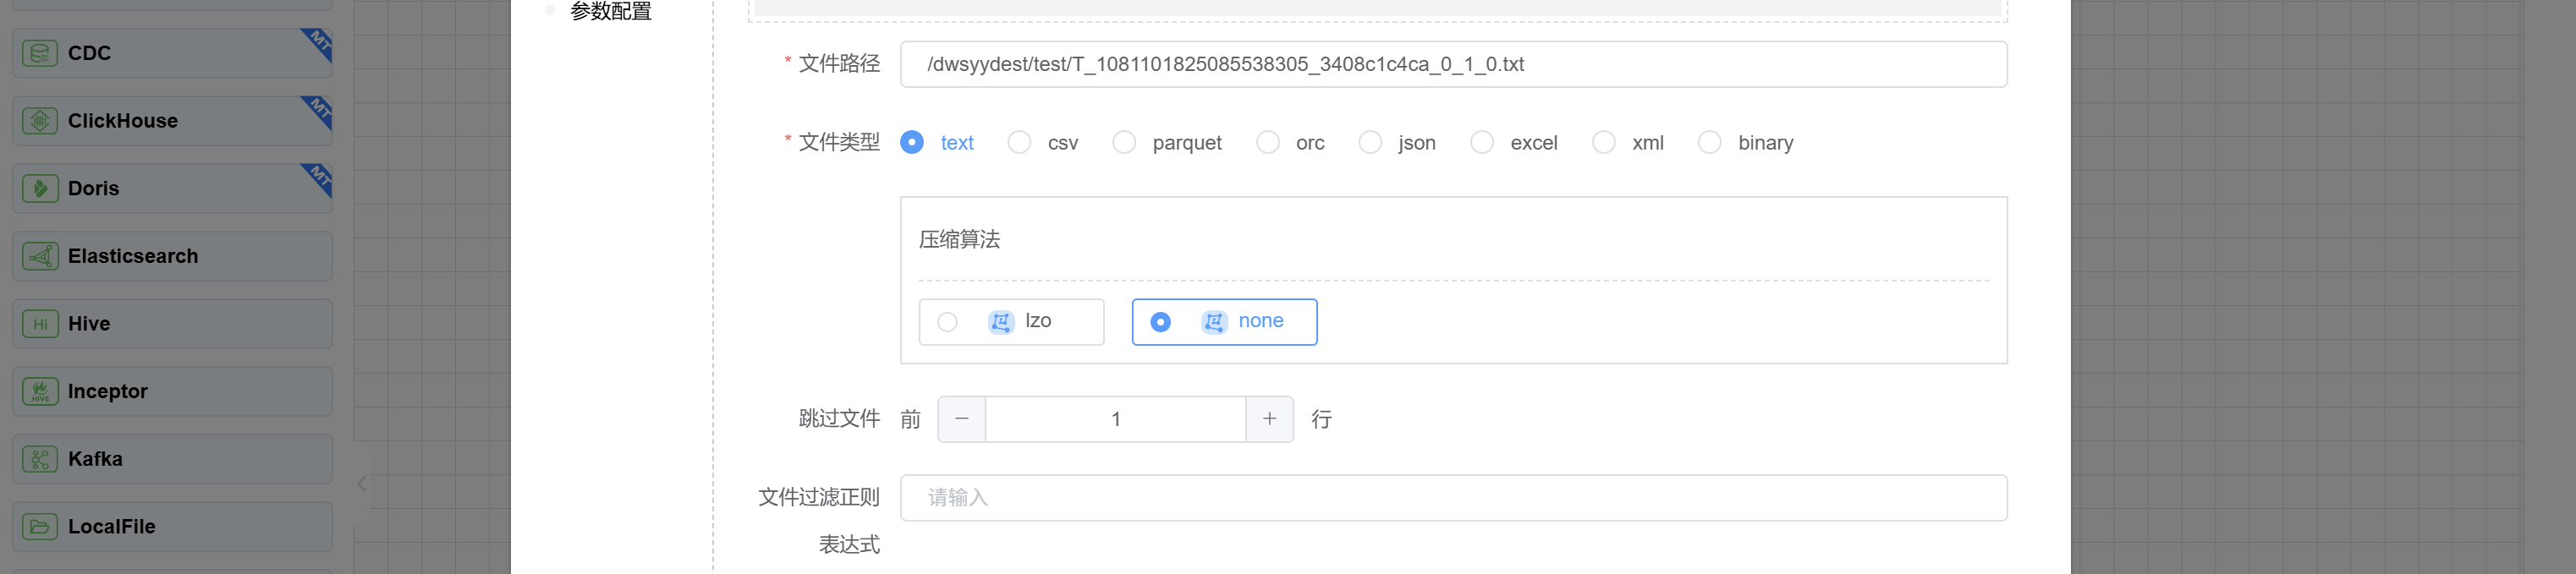This screenshot has height=574, width=2576.
Task: Increase skipped lines with plus button
Action: coord(1269,419)
